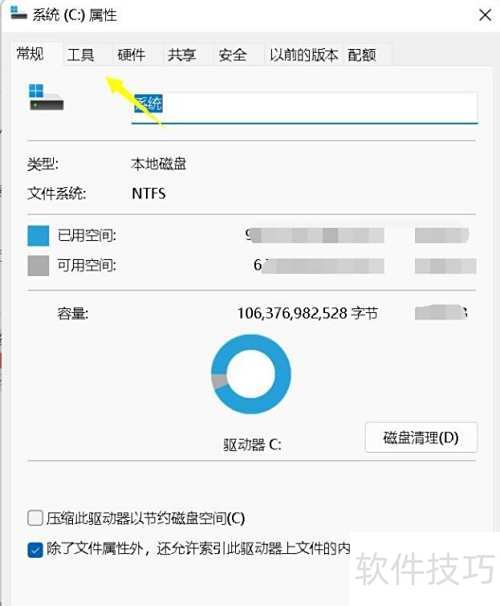Screen dimensions: 500x606
Task: Switch to the 工具 tab
Action: click(x=80, y=55)
